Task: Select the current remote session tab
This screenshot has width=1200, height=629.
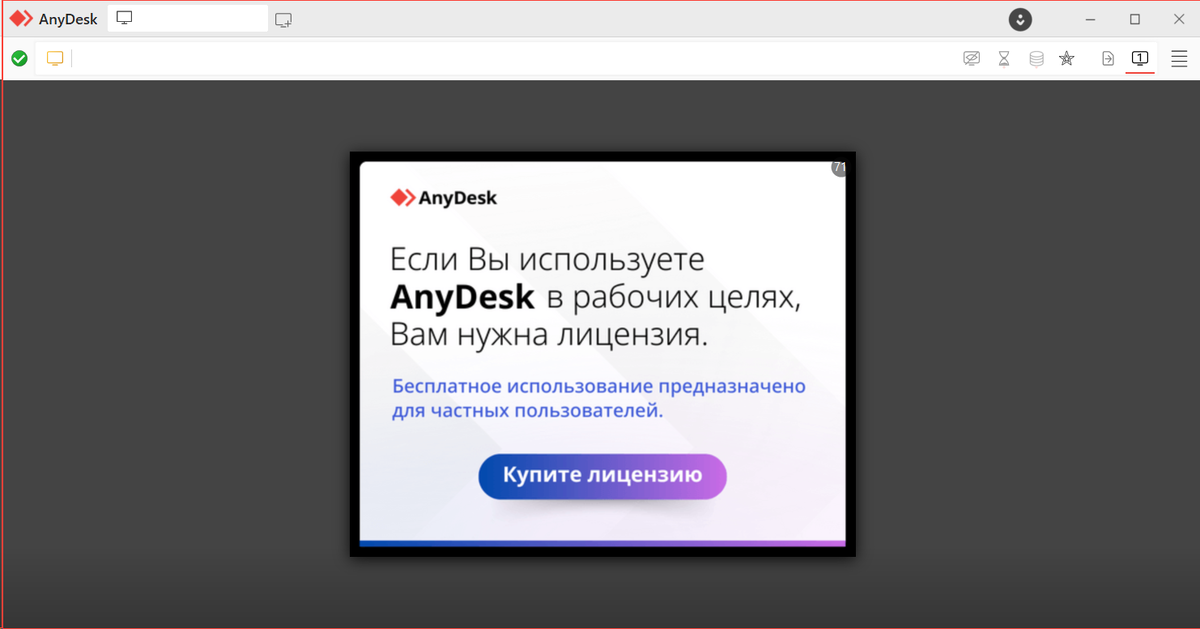Action: (x=187, y=19)
